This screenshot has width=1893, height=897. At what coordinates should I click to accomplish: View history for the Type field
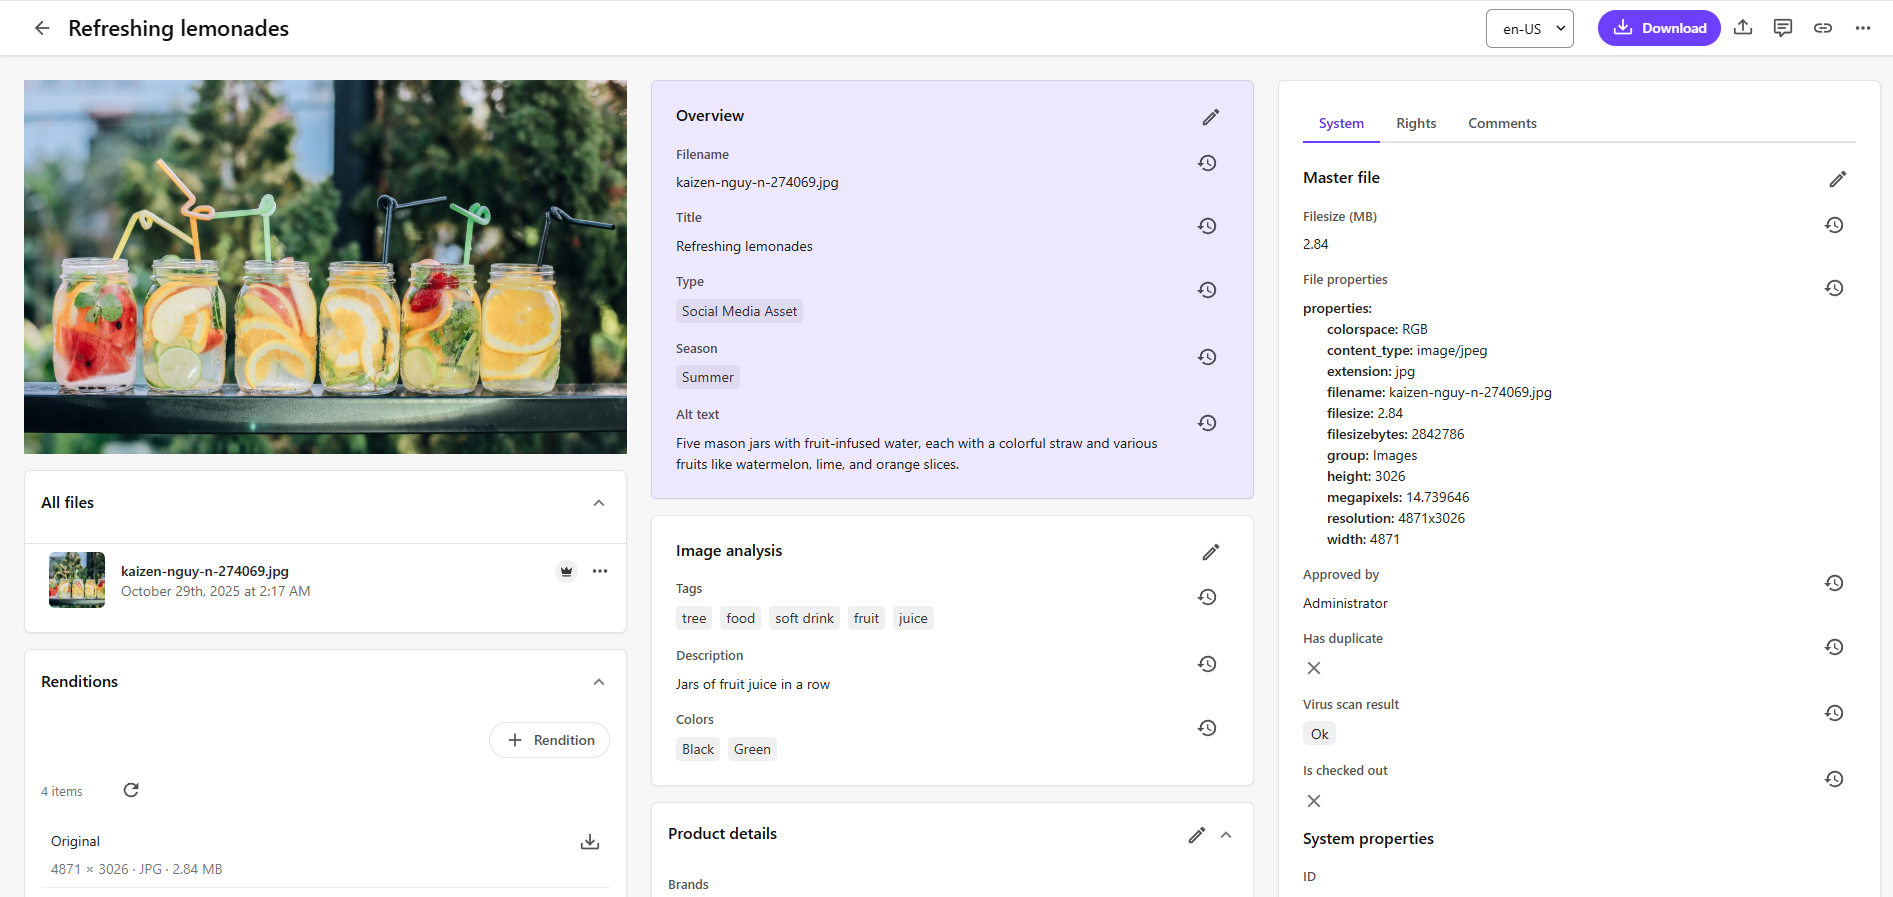coord(1207,290)
